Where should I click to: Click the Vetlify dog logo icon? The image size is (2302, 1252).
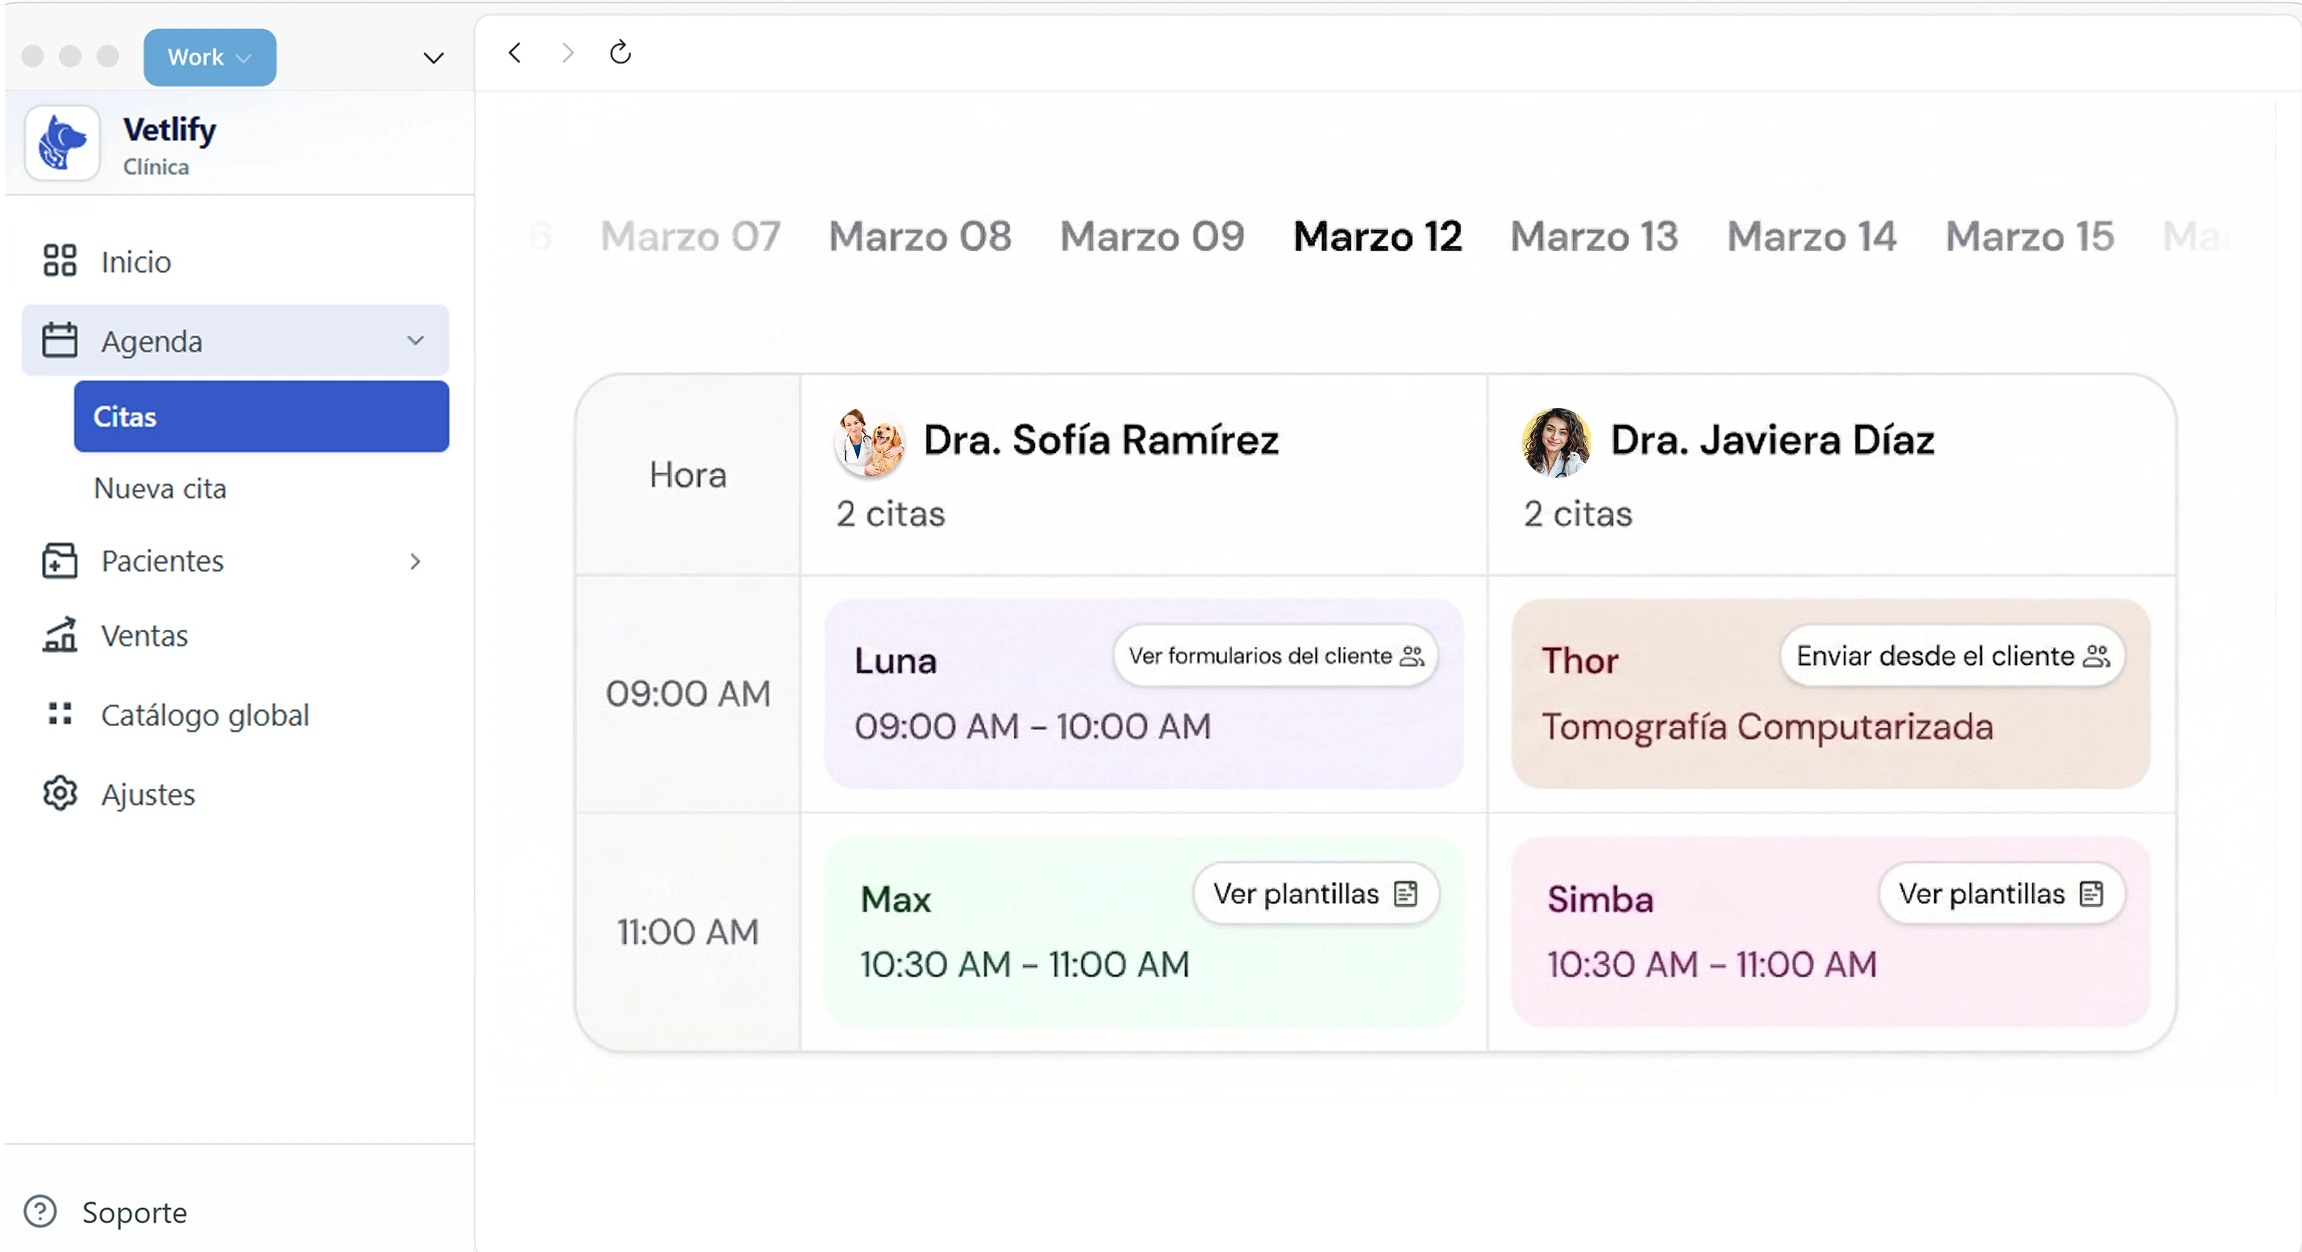(62, 144)
